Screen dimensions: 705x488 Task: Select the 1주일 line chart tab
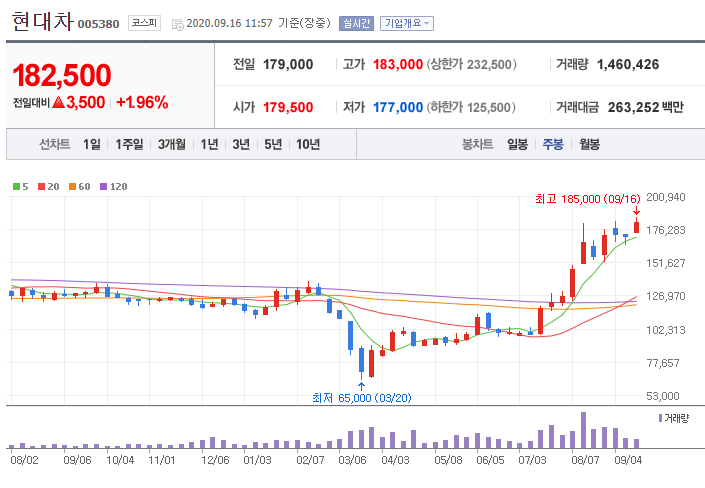tap(129, 144)
